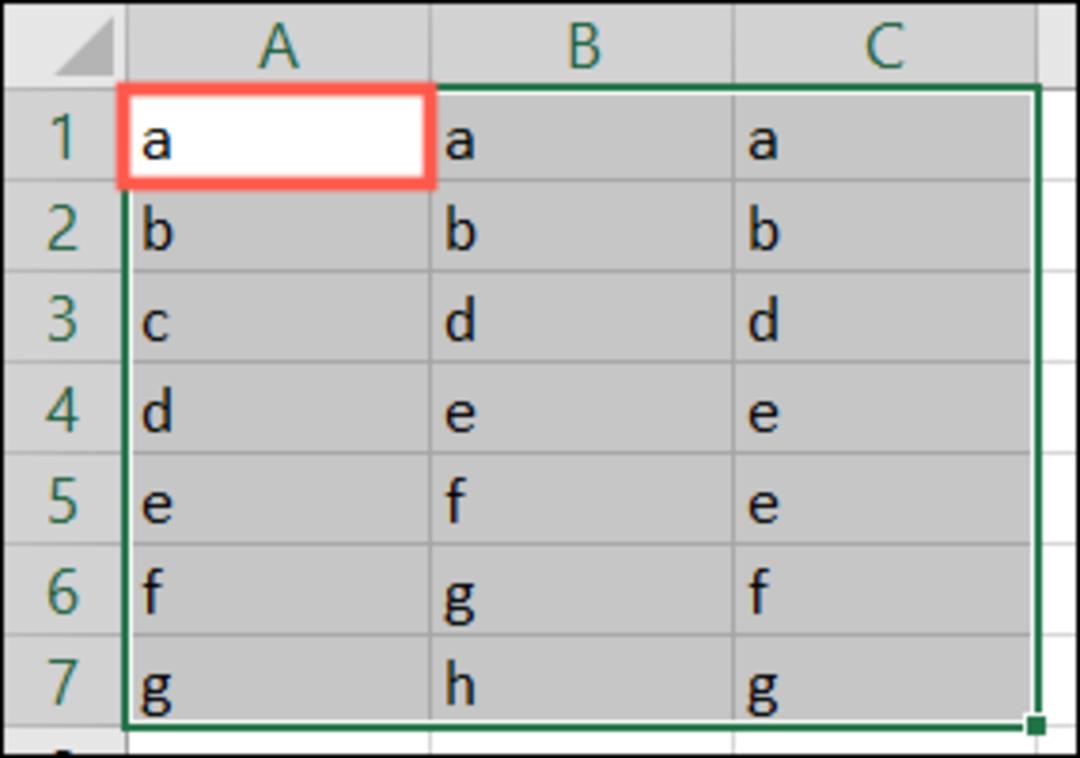
Task: Select row 5 header
Action: 63,499
